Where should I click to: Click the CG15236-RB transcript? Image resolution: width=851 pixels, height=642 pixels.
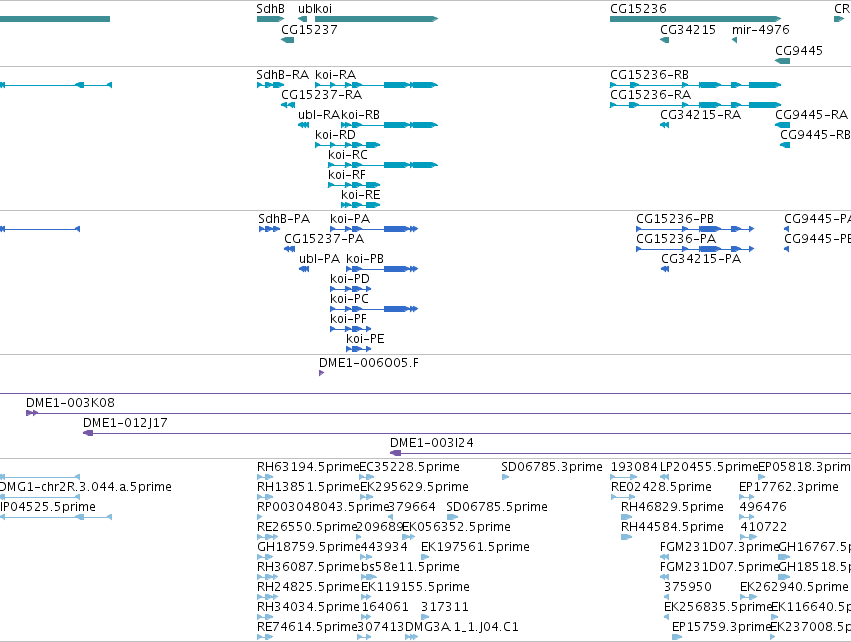[x=696, y=85]
